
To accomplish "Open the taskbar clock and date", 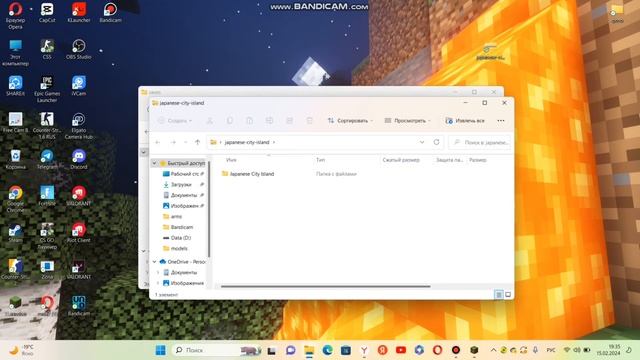I will coord(609,350).
